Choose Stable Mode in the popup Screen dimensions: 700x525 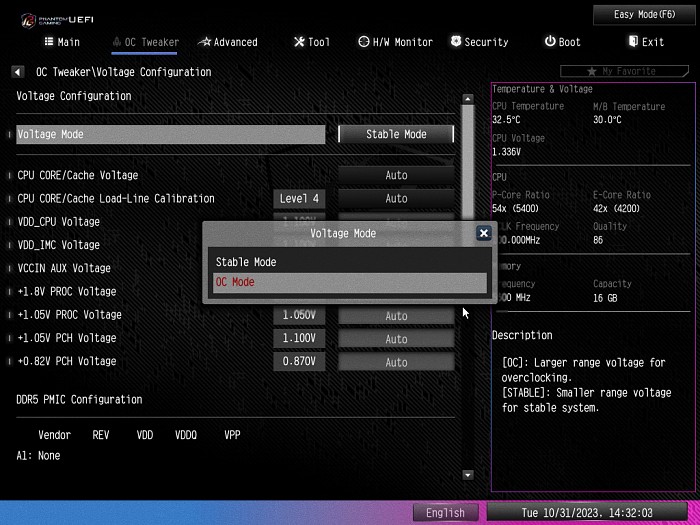pos(350,262)
